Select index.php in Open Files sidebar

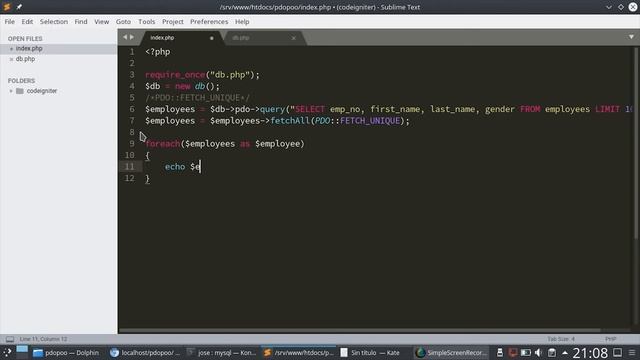click(58, 49)
